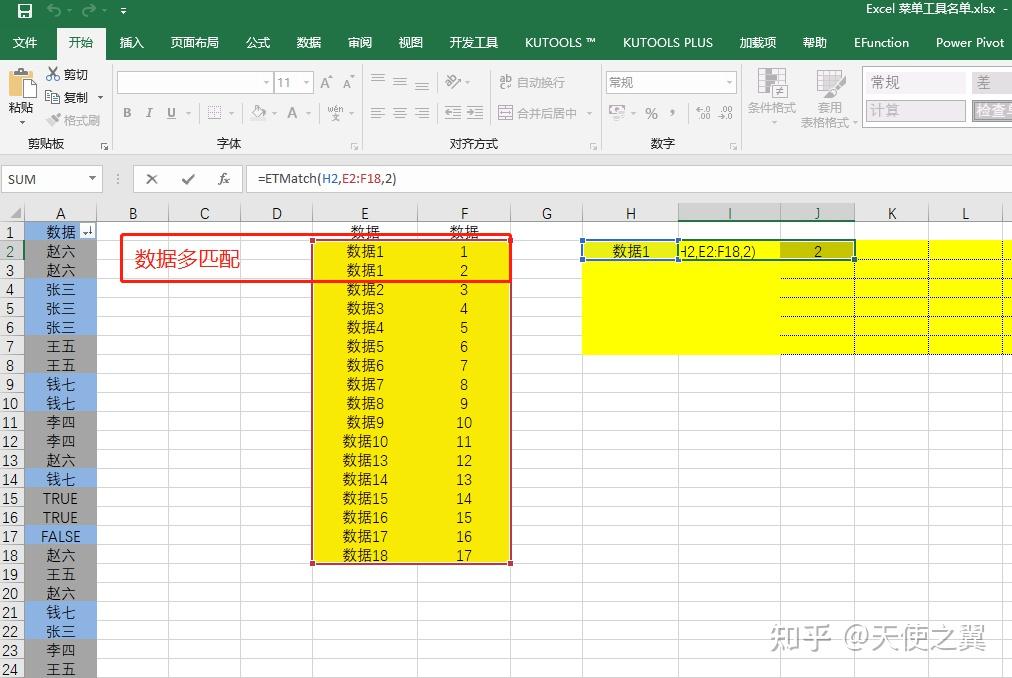Switch to the 开发工具 tab
Image resolution: width=1012 pixels, height=678 pixels.
pos(473,43)
